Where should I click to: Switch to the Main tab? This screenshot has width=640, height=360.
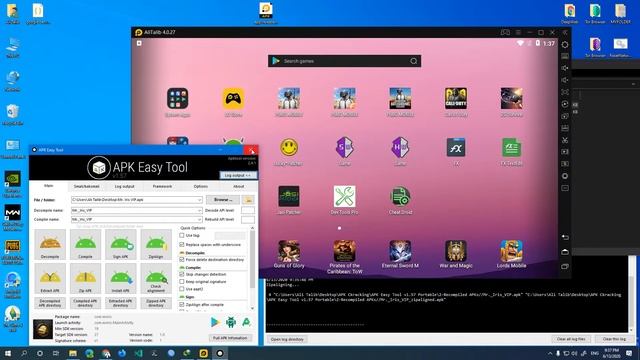(49, 186)
